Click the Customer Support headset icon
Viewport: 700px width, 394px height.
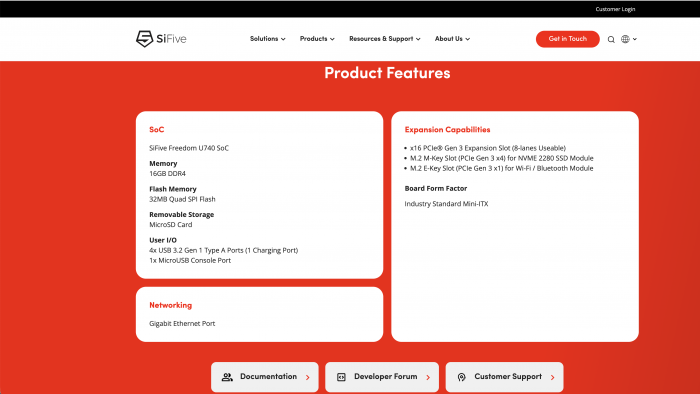click(x=462, y=377)
